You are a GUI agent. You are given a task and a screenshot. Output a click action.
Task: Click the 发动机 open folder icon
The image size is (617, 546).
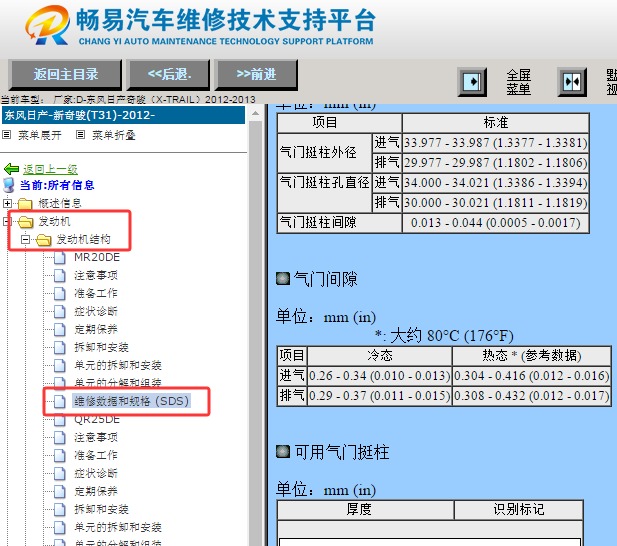click(26, 222)
